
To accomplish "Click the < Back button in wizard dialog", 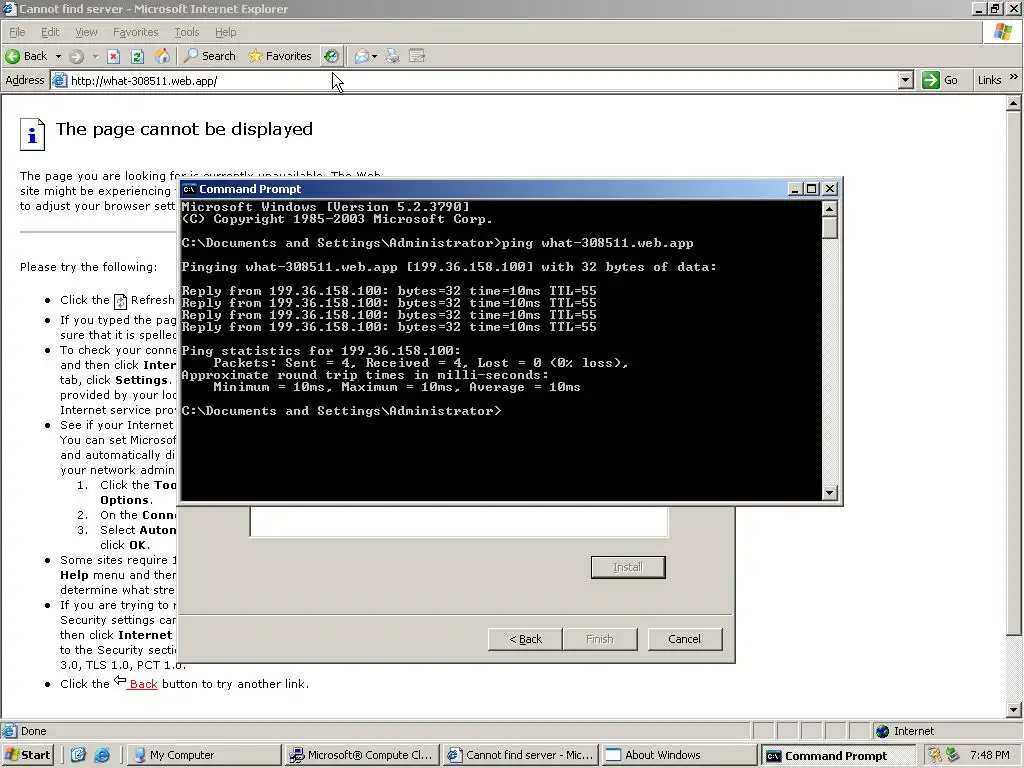I will point(525,639).
